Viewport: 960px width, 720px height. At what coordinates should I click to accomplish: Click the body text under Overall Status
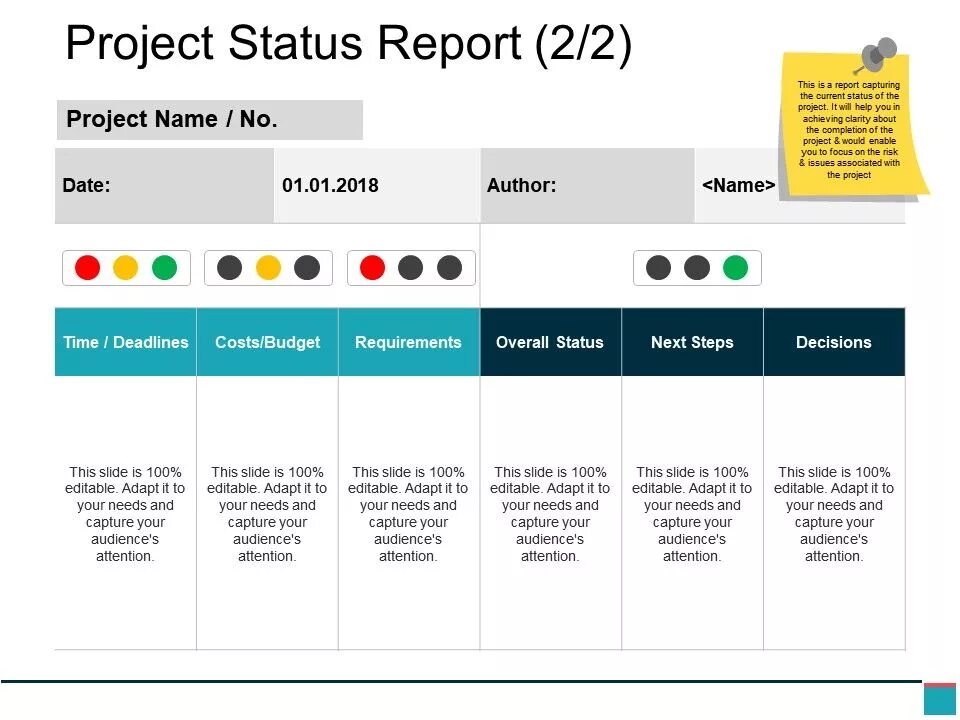pyautogui.click(x=550, y=514)
